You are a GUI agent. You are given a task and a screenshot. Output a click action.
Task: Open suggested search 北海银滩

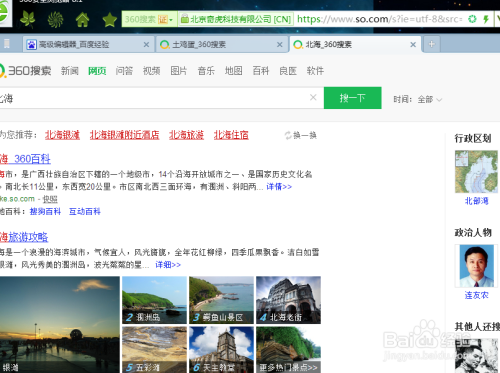coord(62,135)
